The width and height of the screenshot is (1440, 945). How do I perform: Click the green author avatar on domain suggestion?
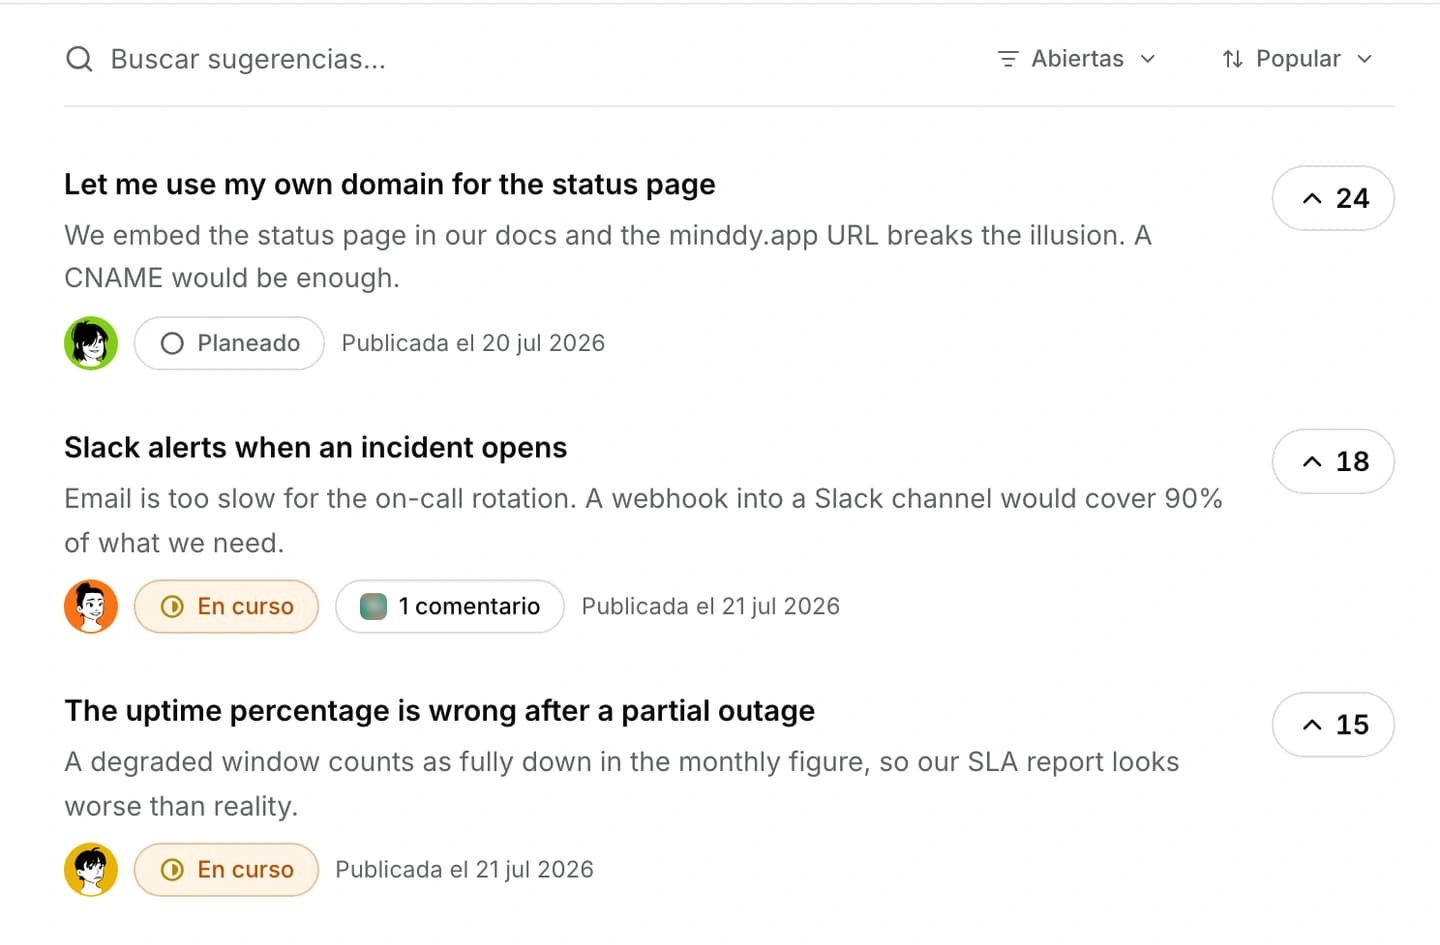coord(91,343)
